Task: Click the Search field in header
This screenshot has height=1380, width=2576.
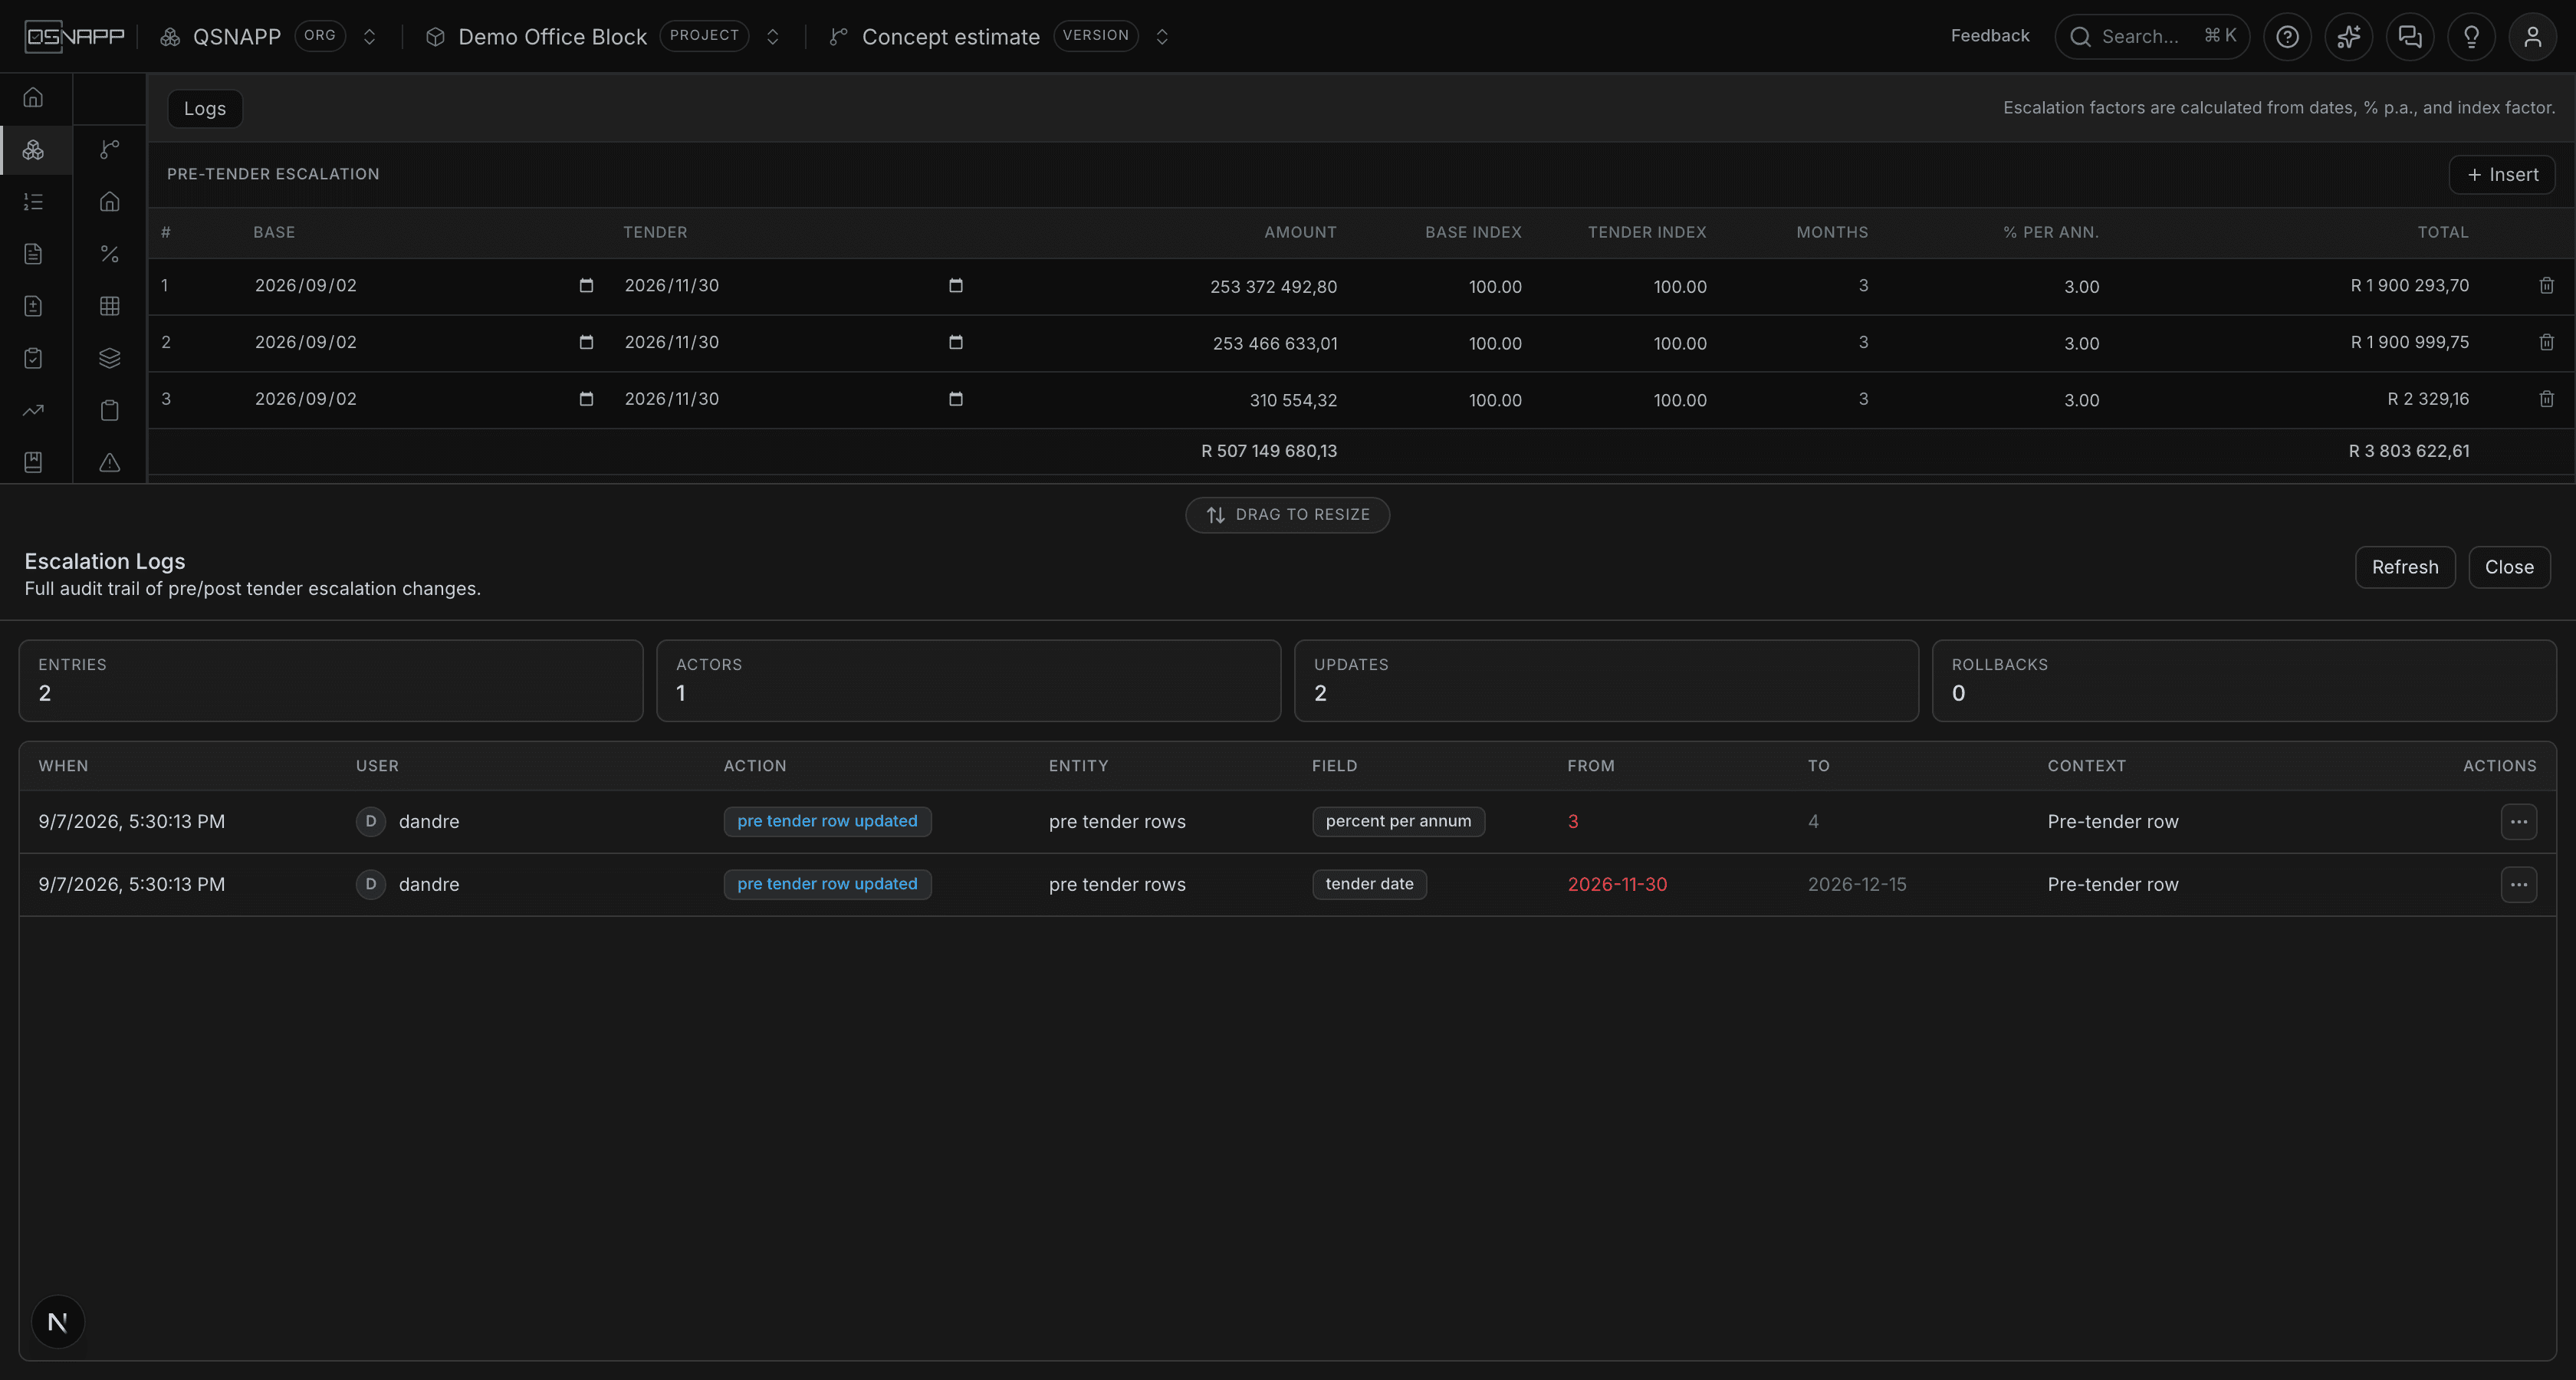Action: pyautogui.click(x=2152, y=37)
